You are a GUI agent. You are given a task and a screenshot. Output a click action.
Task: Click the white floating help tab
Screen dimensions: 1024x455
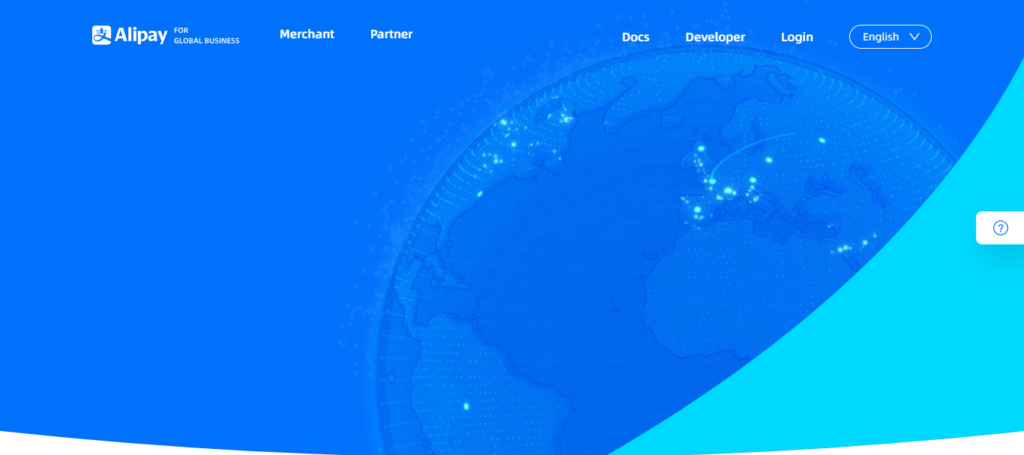point(999,228)
